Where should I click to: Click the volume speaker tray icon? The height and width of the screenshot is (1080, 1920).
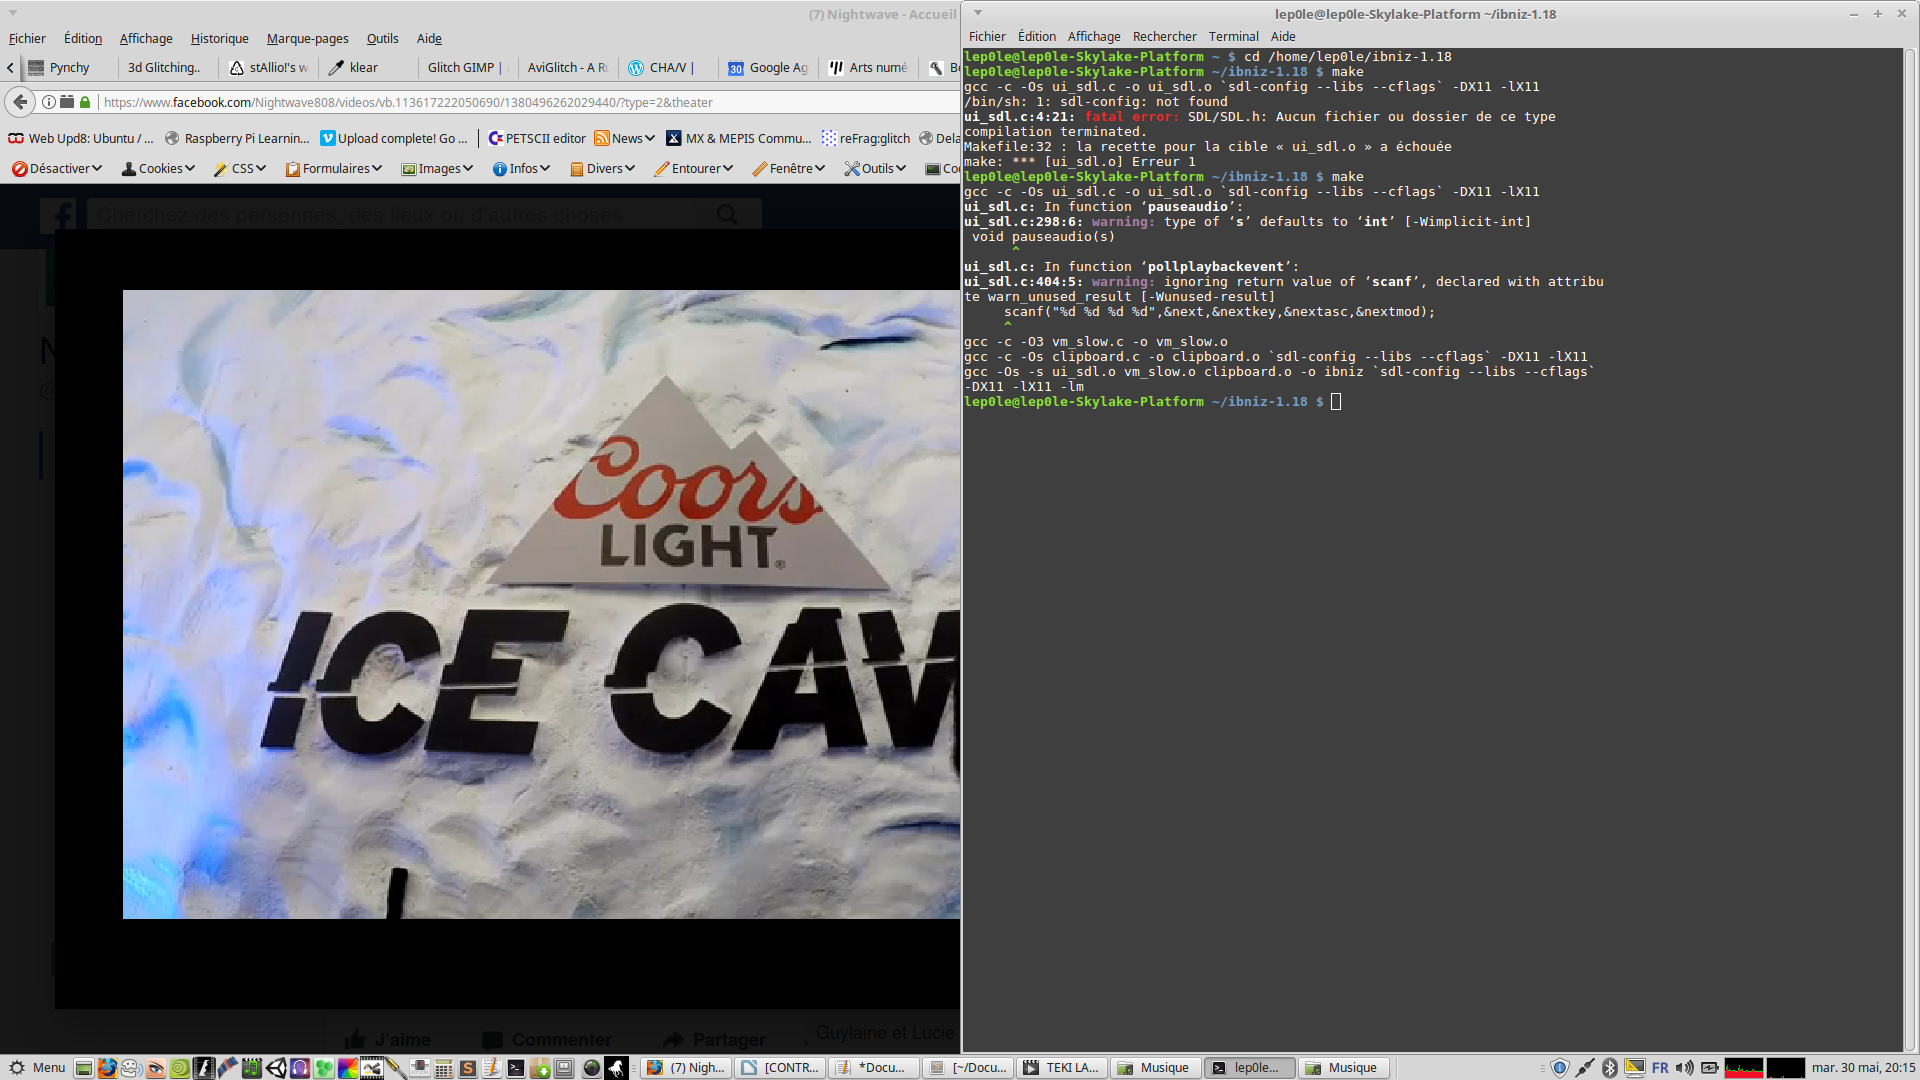[x=1684, y=1068]
